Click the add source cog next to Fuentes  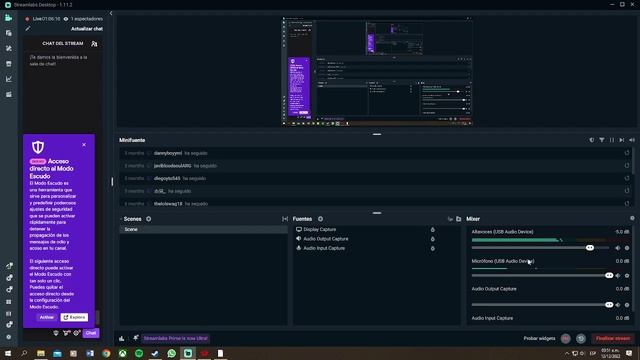pos(320,219)
